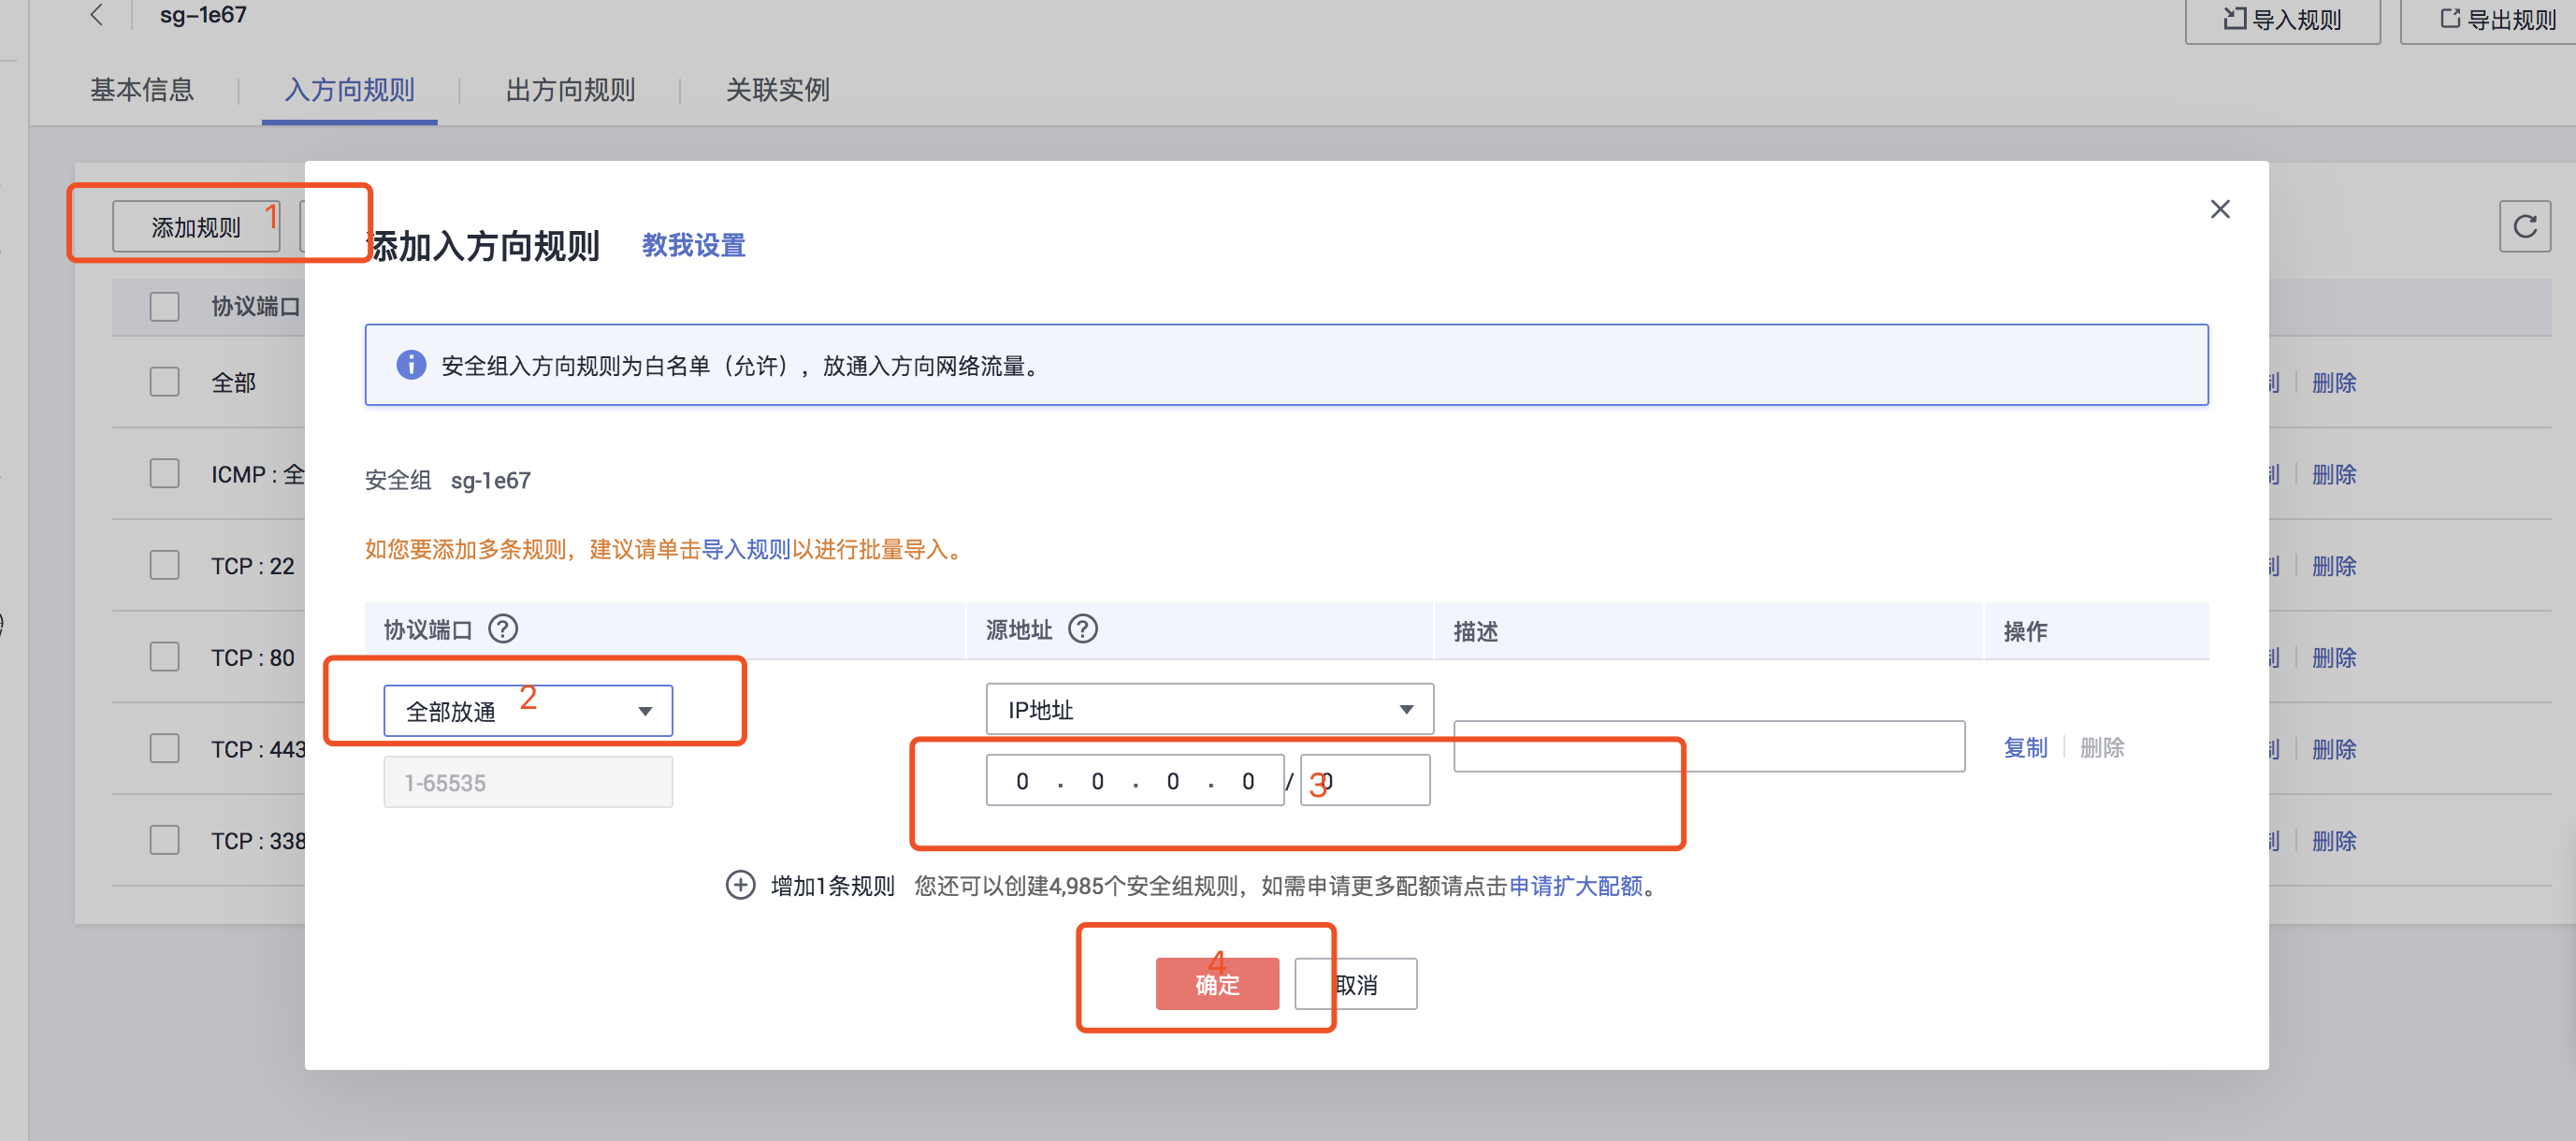
Task: Click the 1-65535 port range field
Action: pos(528,782)
